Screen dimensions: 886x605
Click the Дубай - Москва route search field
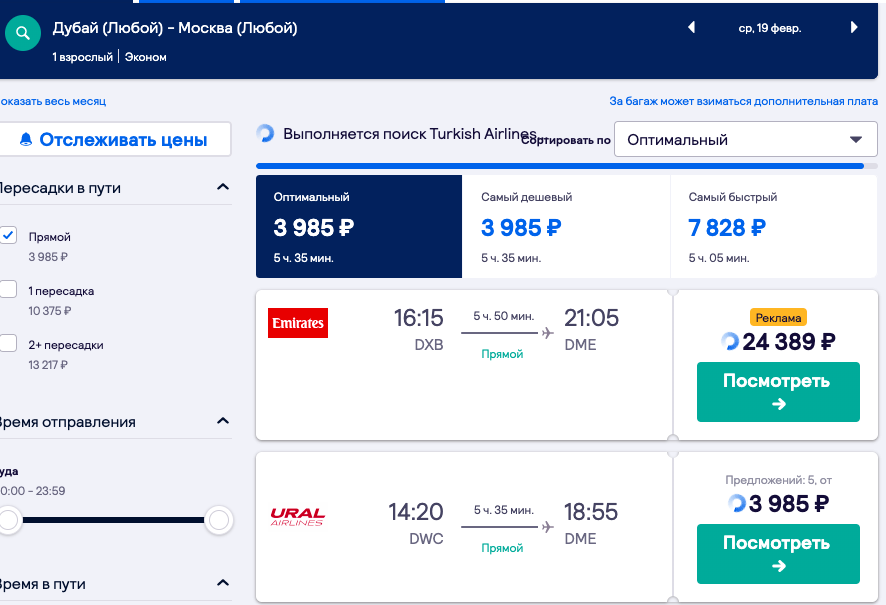[x=175, y=28]
